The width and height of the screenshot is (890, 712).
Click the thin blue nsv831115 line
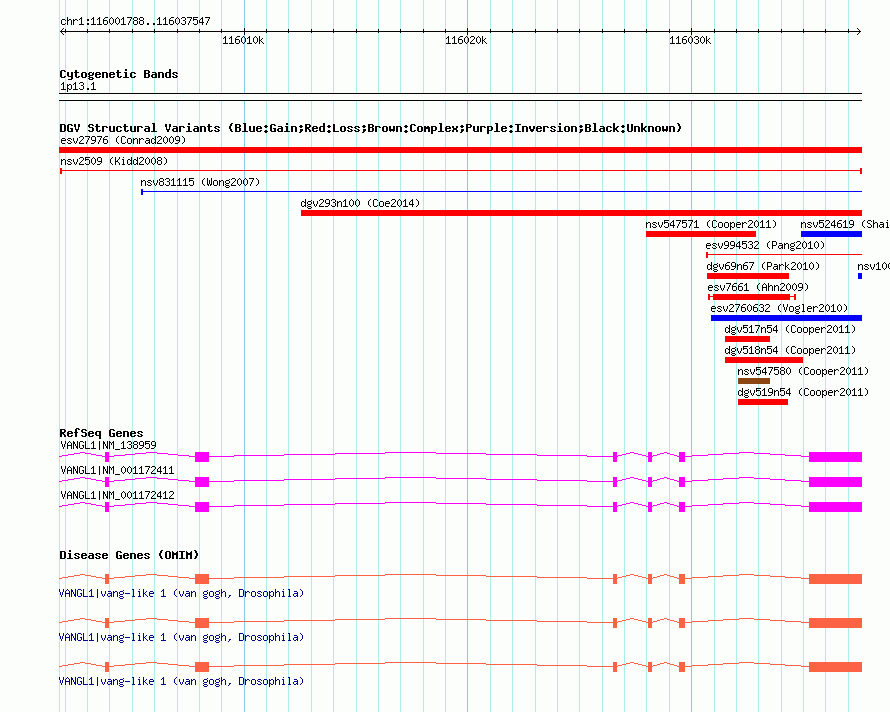[x=502, y=192]
